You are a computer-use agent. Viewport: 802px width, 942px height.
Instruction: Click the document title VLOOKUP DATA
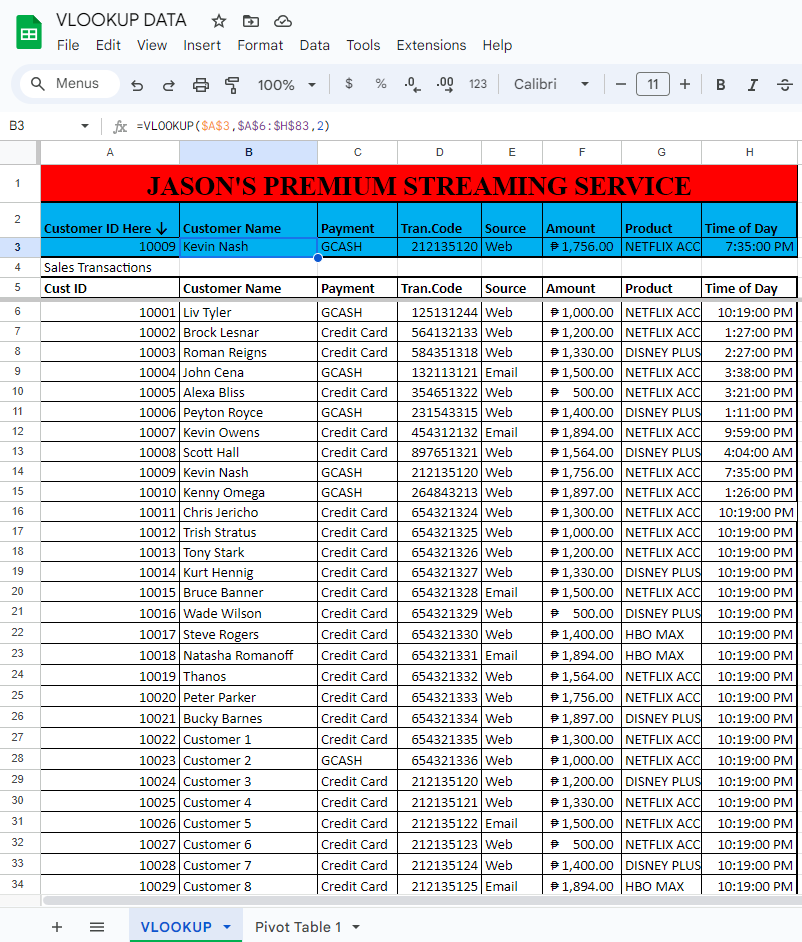(121, 20)
